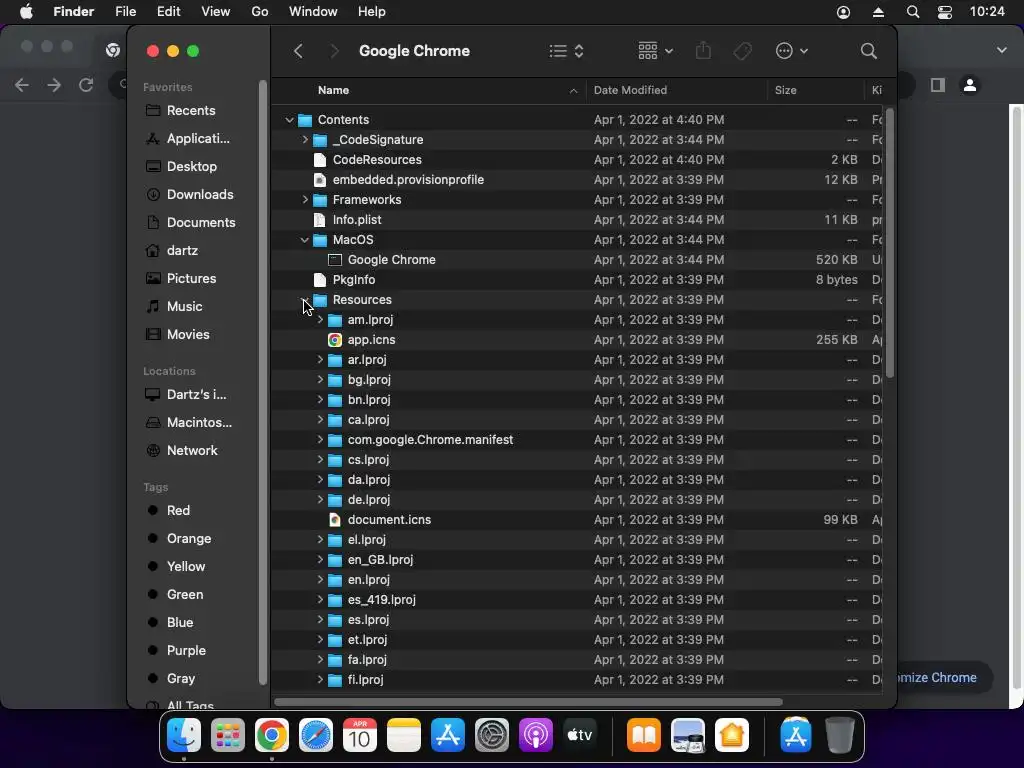Open Documents from the sidebar
This screenshot has height=768, width=1024.
200,223
